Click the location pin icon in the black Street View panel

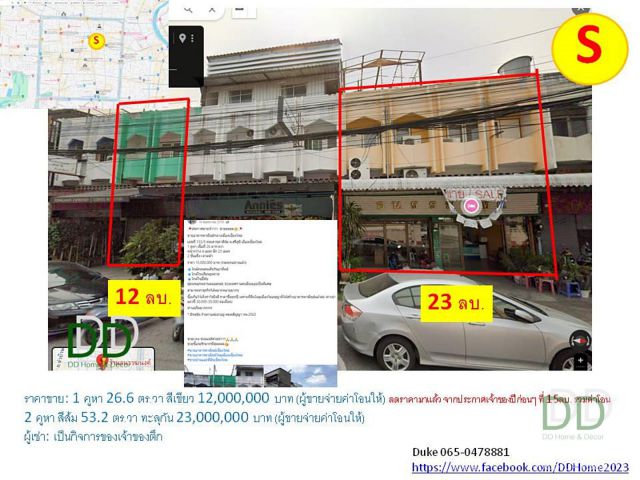click(x=182, y=38)
